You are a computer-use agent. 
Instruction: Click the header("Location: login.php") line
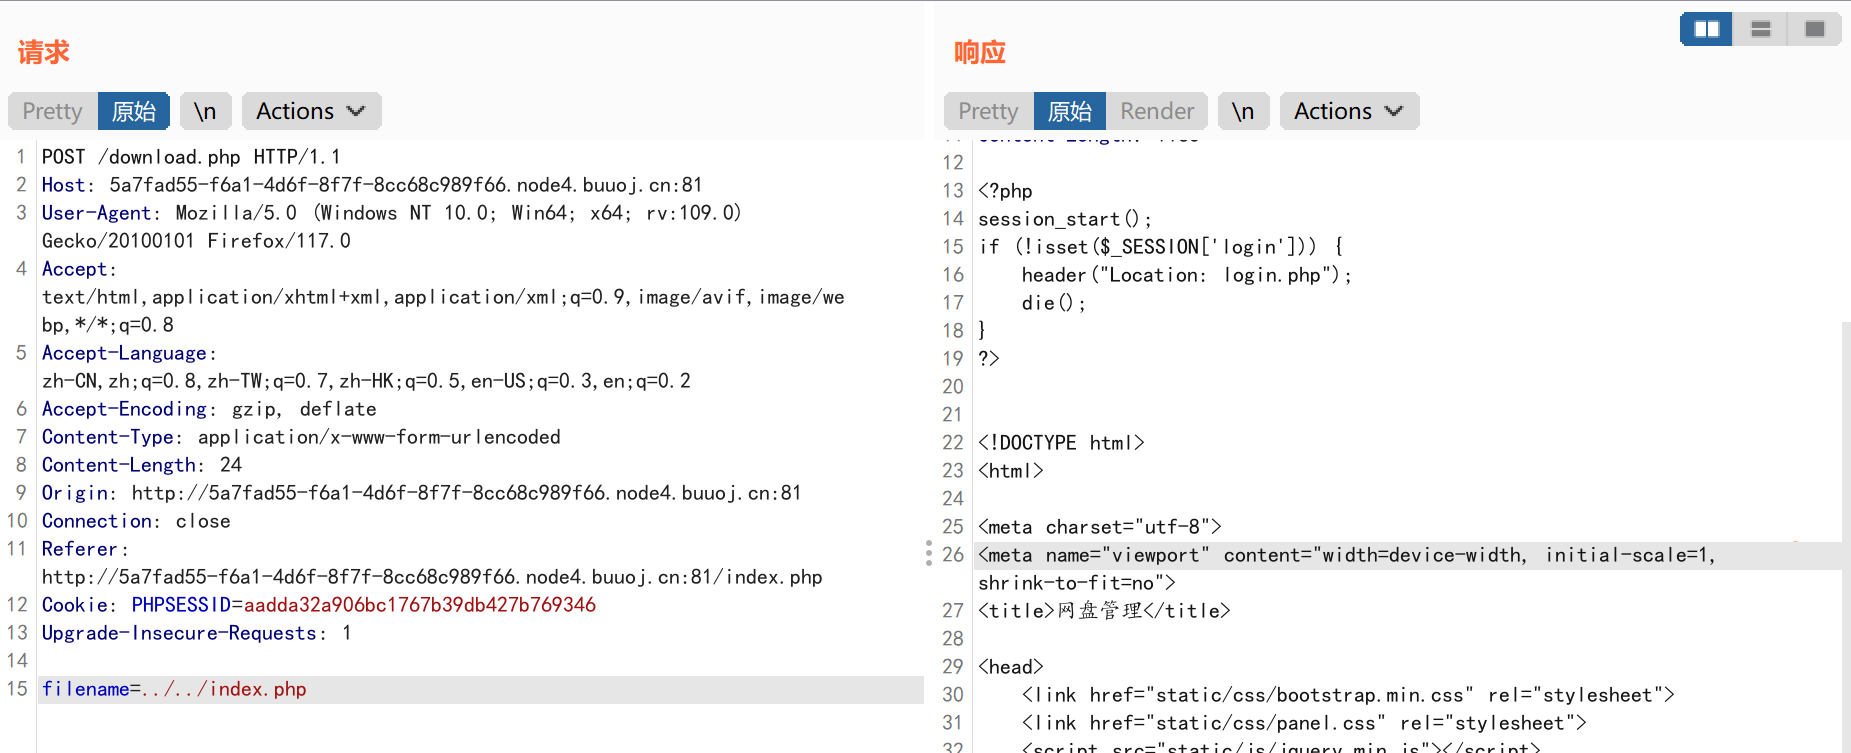coord(1186,275)
